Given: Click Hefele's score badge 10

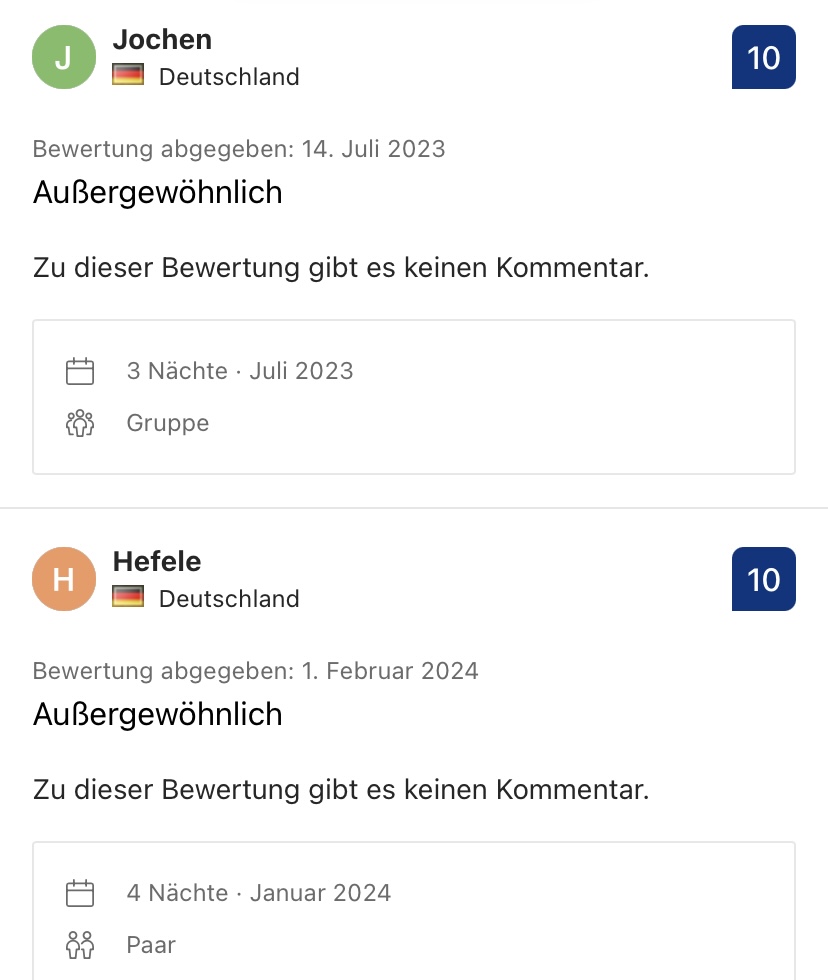Looking at the screenshot, I should click(x=764, y=579).
